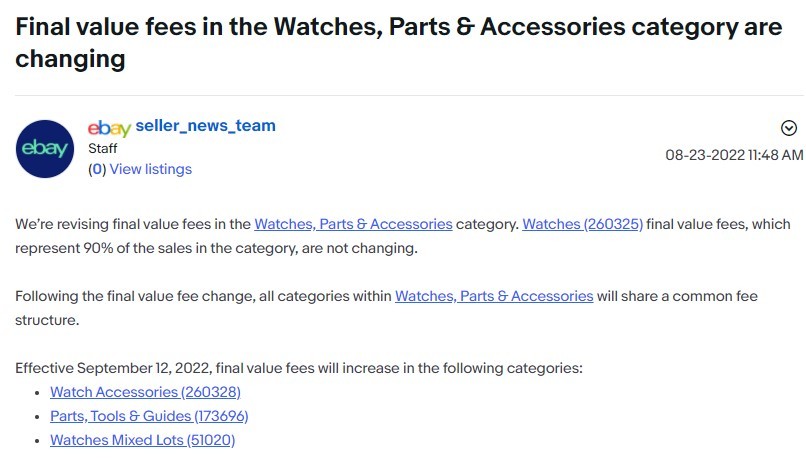This screenshot has width=806, height=468.
Task: Click the Staff rank label under the username
Action: pyautogui.click(x=103, y=148)
